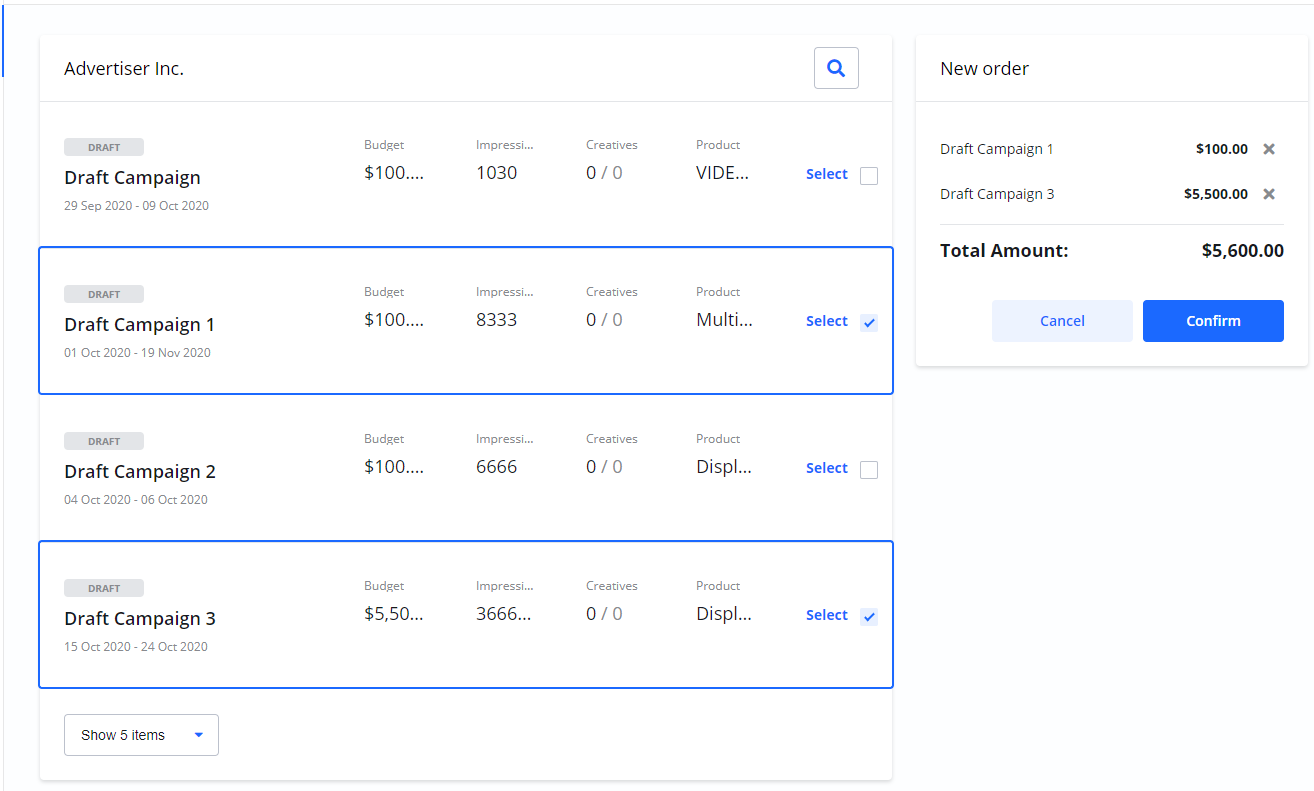
Task: Uncheck the Draft Campaign 1 checkbox
Action: point(869,323)
